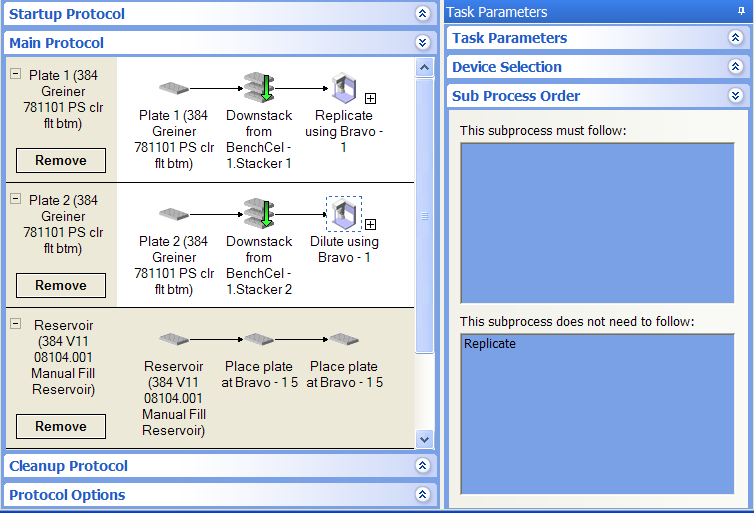Click the second Place plate at Bravo icon
This screenshot has height=513, width=754.
coord(344,340)
